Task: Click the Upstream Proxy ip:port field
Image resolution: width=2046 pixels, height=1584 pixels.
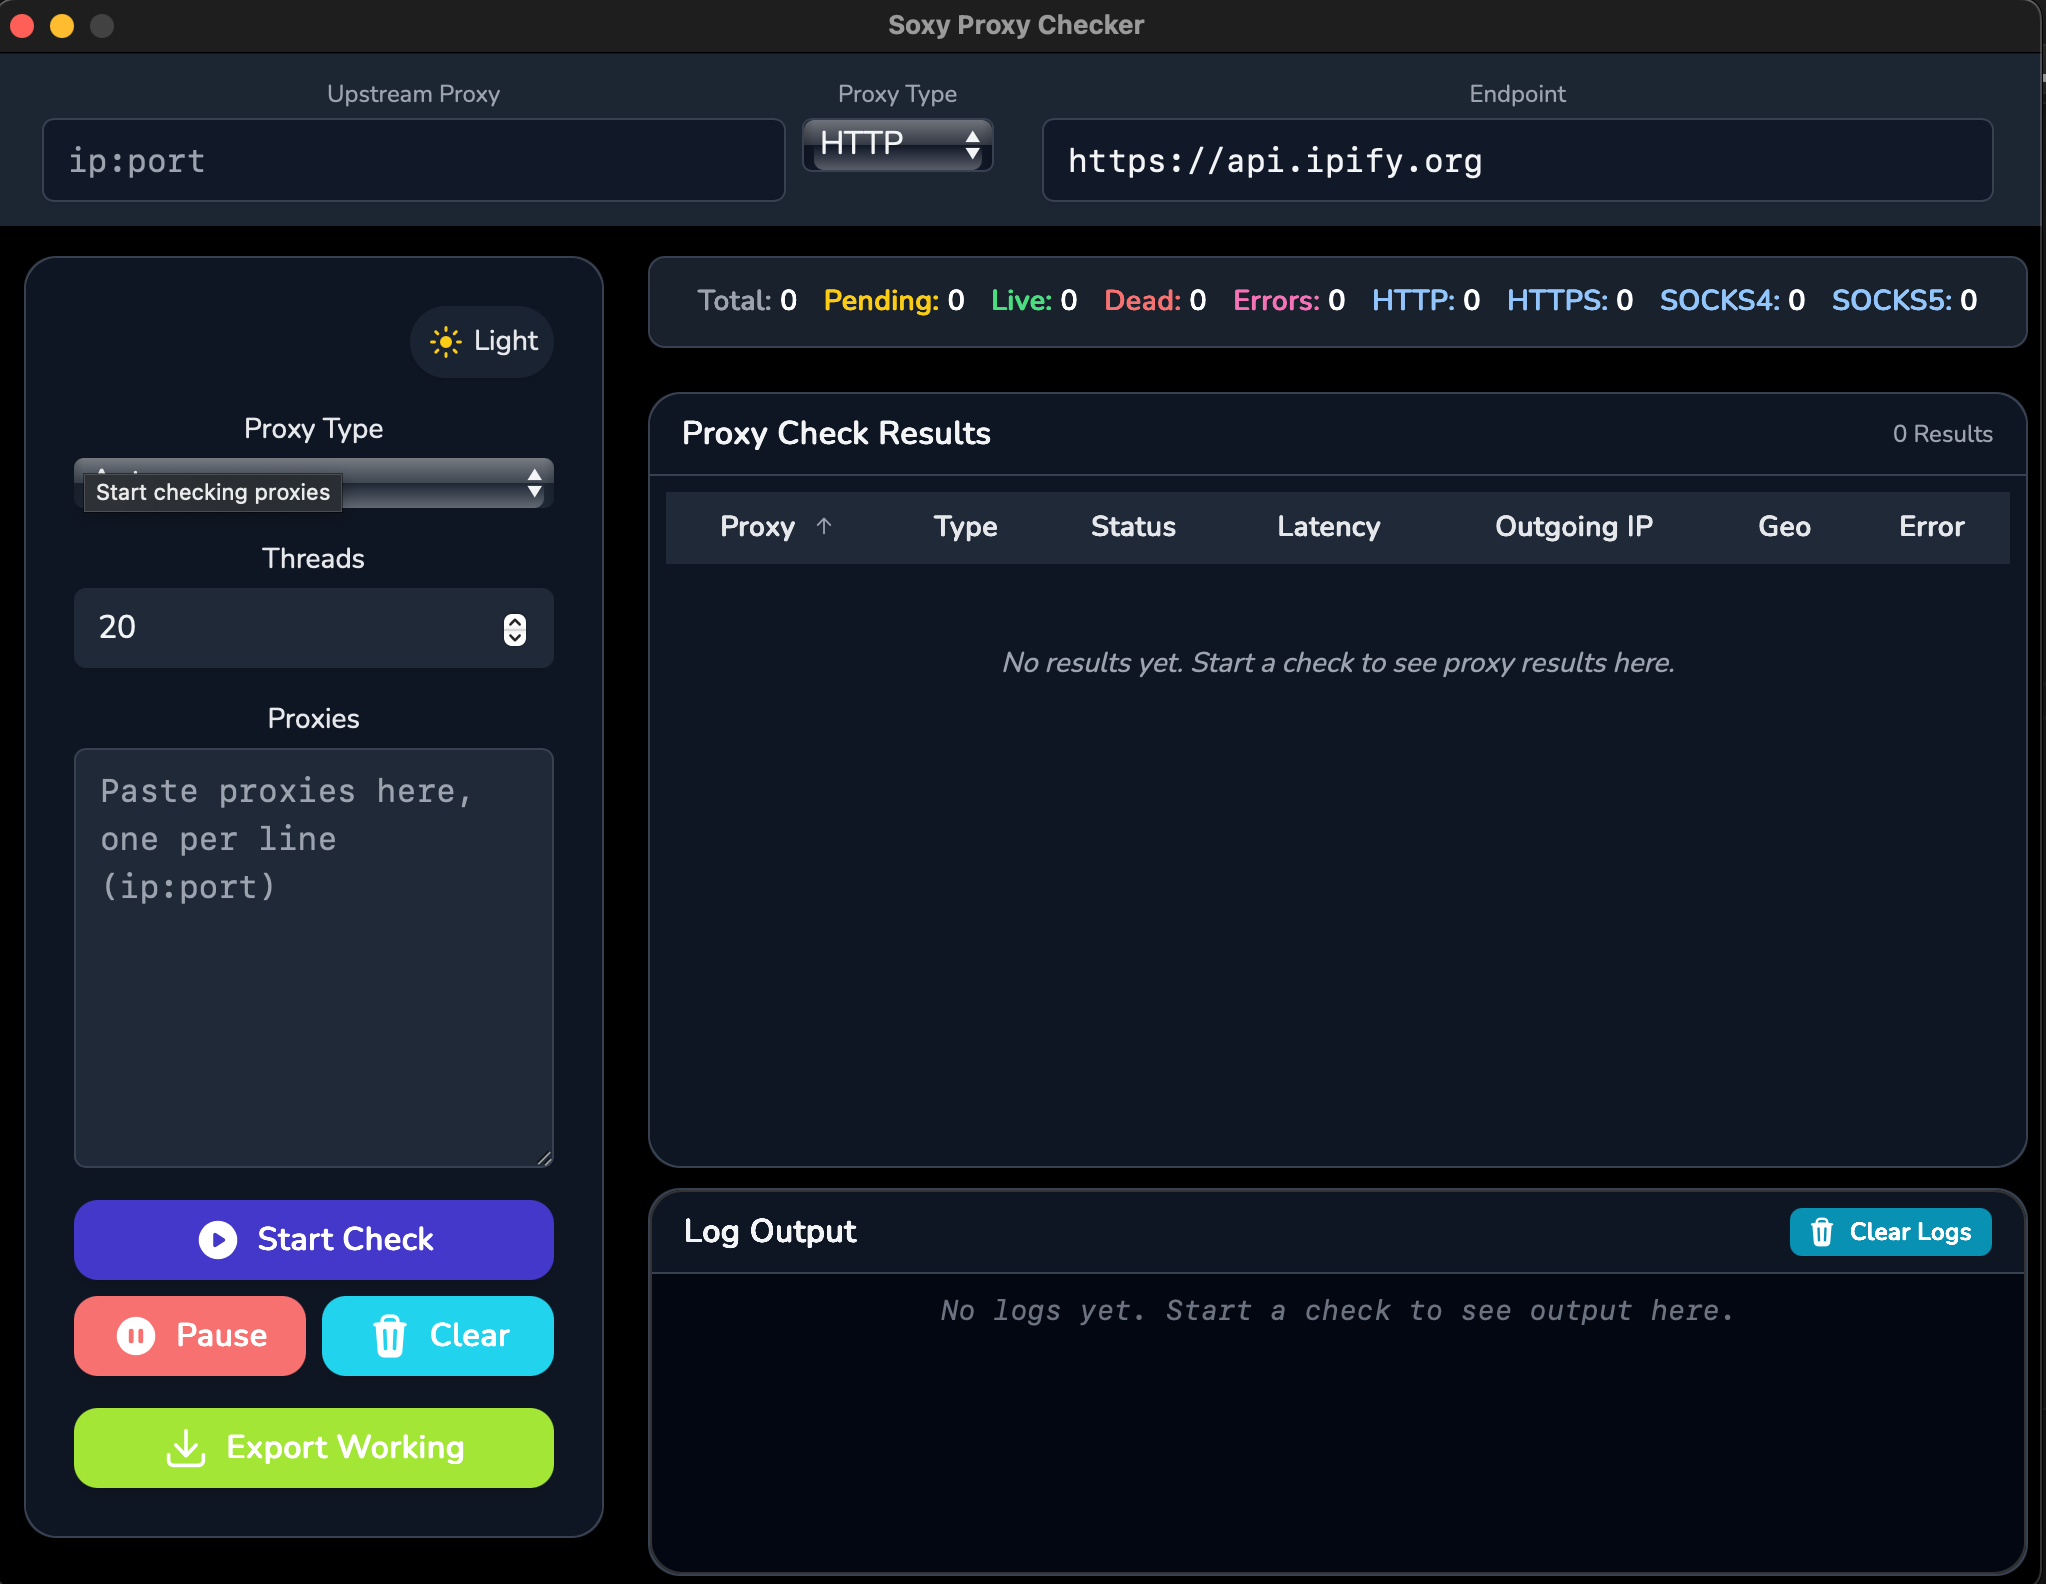Action: click(413, 161)
